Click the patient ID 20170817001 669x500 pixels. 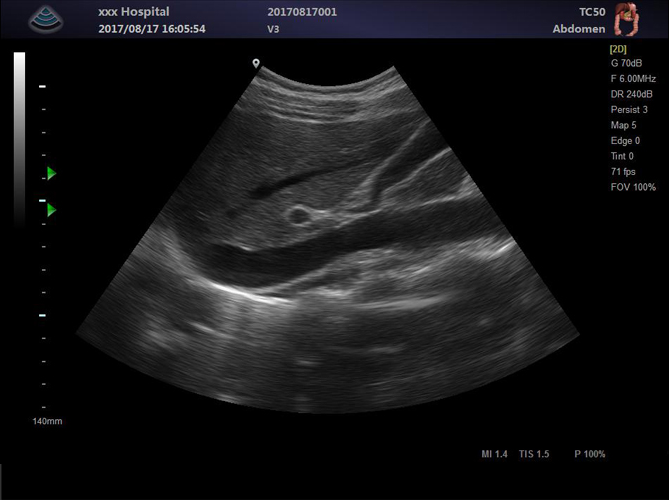[x=302, y=12]
